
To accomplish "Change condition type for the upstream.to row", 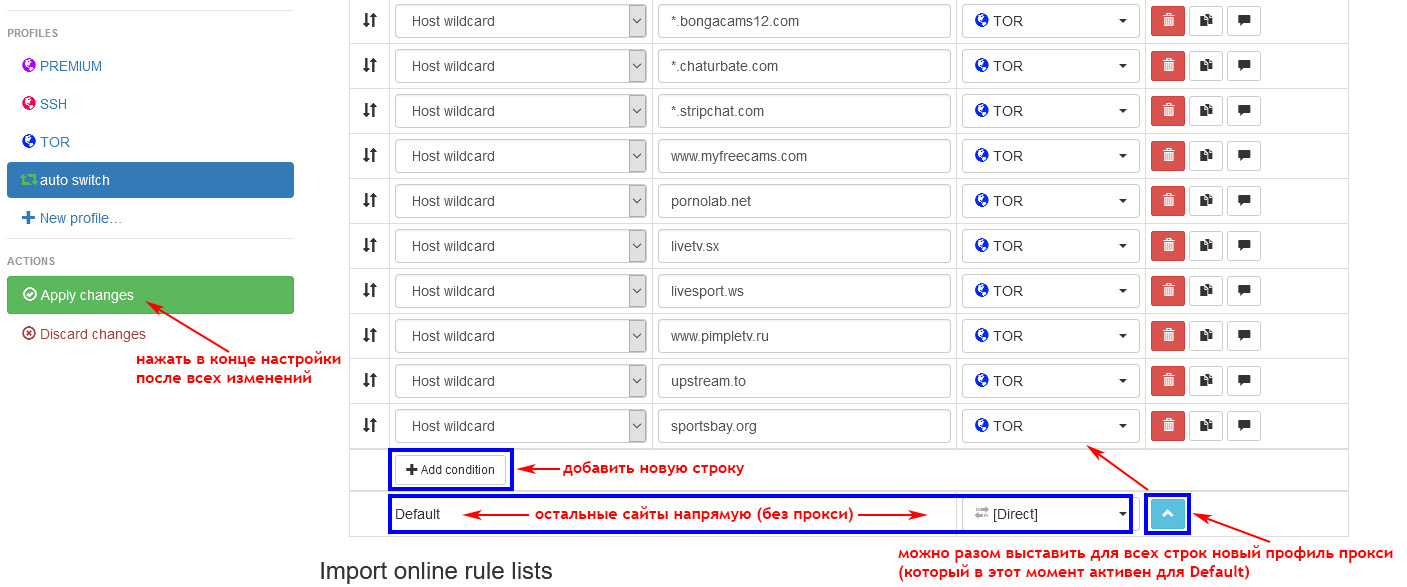I will 520,381.
